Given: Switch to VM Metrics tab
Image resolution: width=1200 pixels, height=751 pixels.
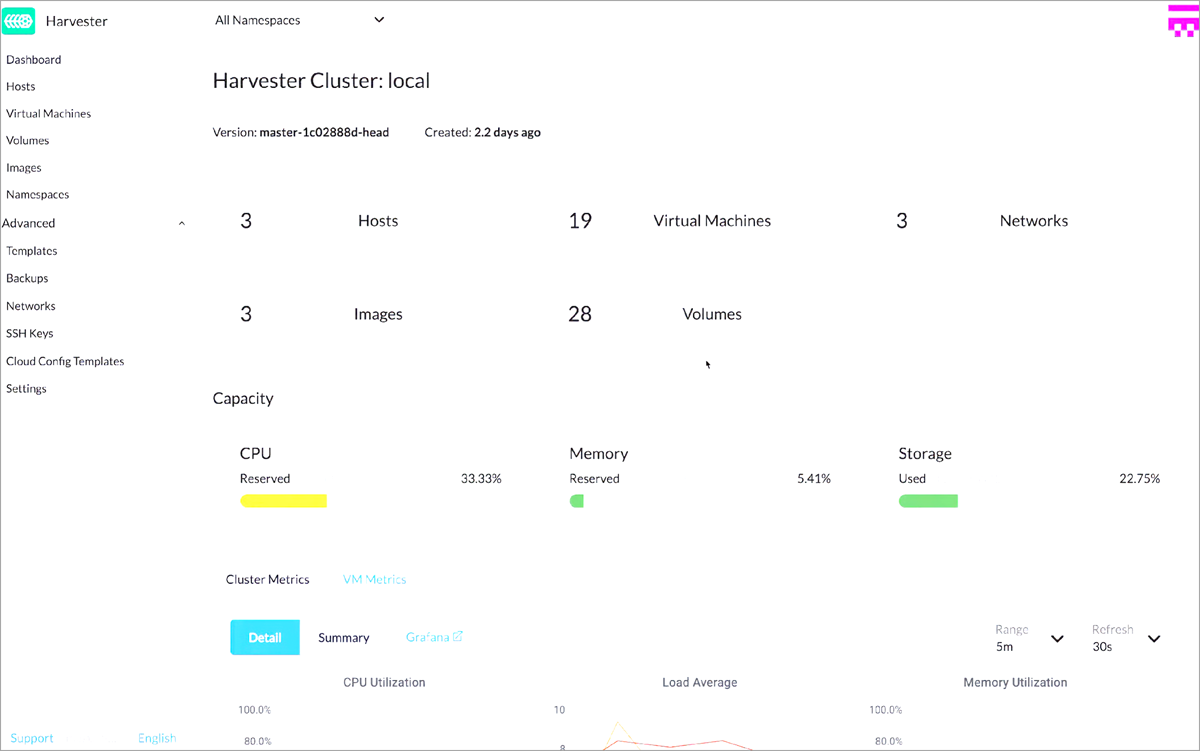Looking at the screenshot, I should 375,580.
